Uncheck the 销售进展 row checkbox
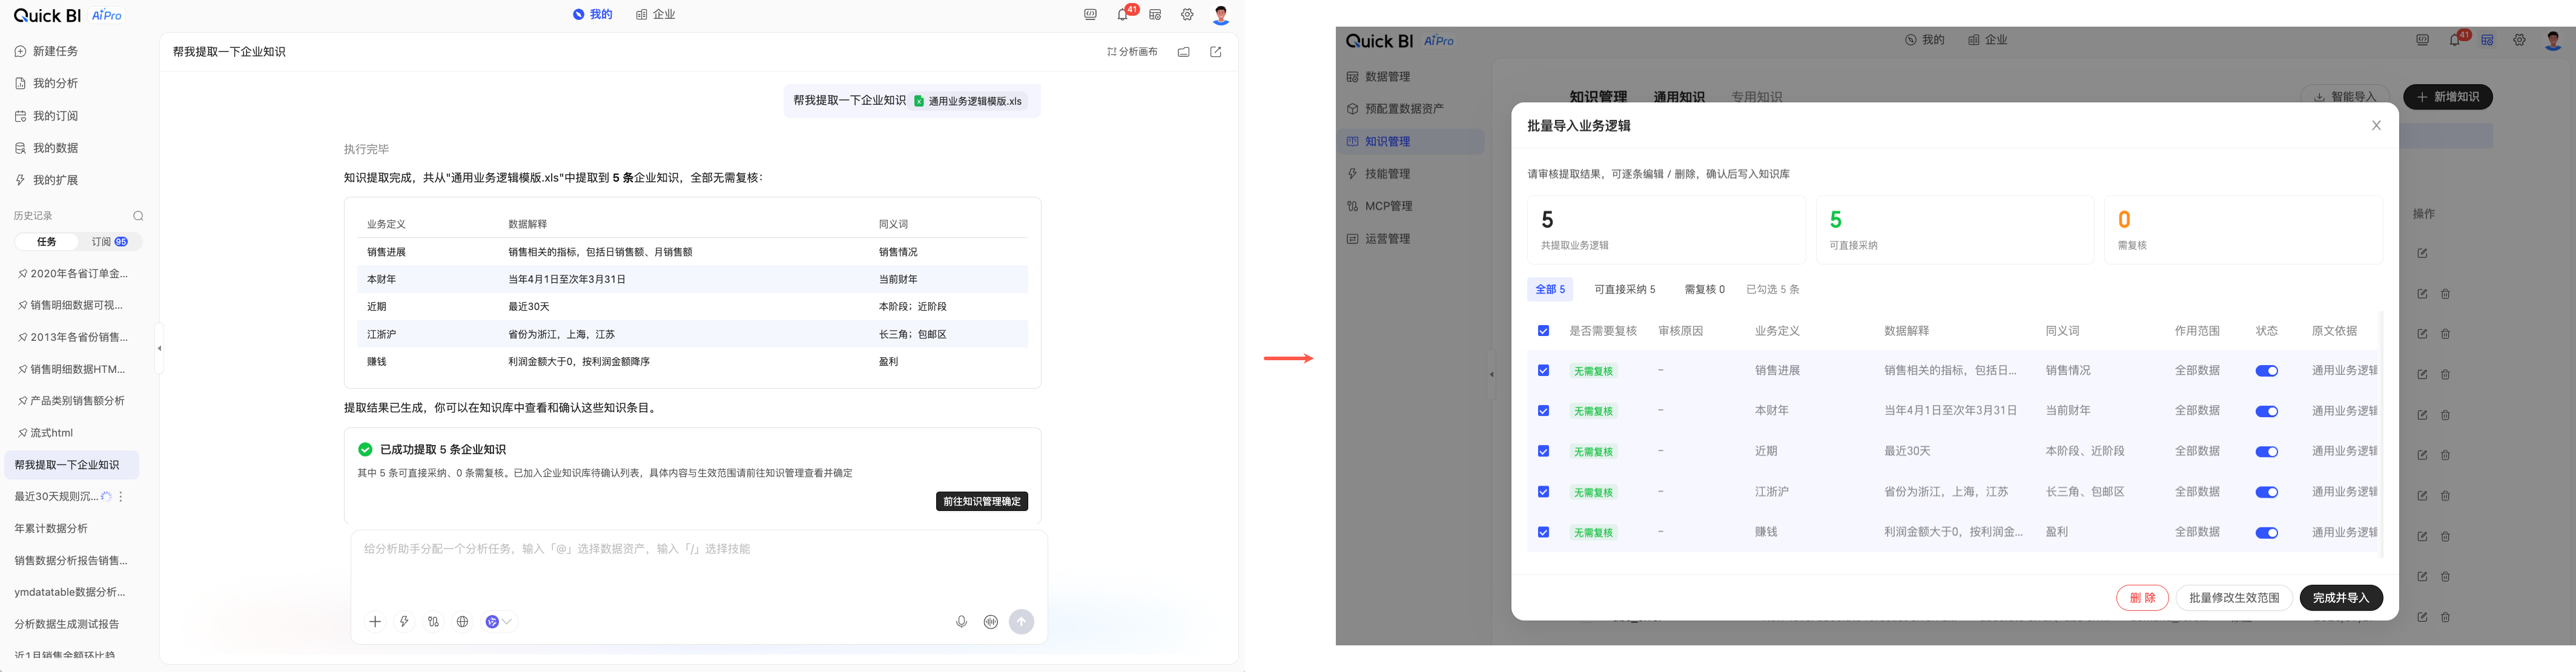 click(1543, 371)
